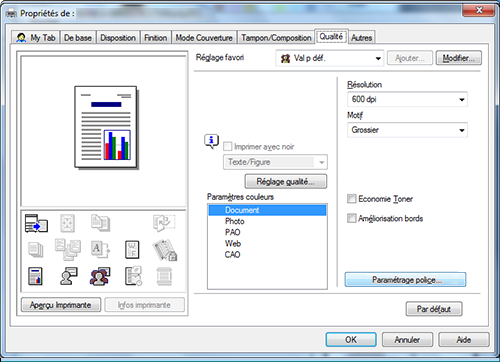Open the Motif Grossier dropdown
The height and width of the screenshot is (362, 500).
point(407,130)
